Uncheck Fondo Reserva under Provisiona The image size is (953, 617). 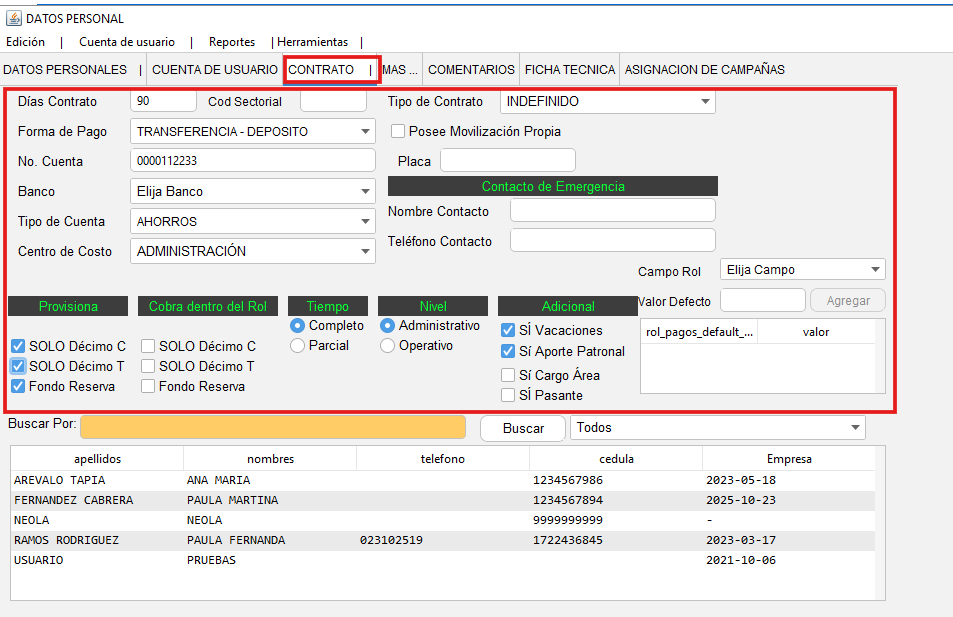[18, 386]
